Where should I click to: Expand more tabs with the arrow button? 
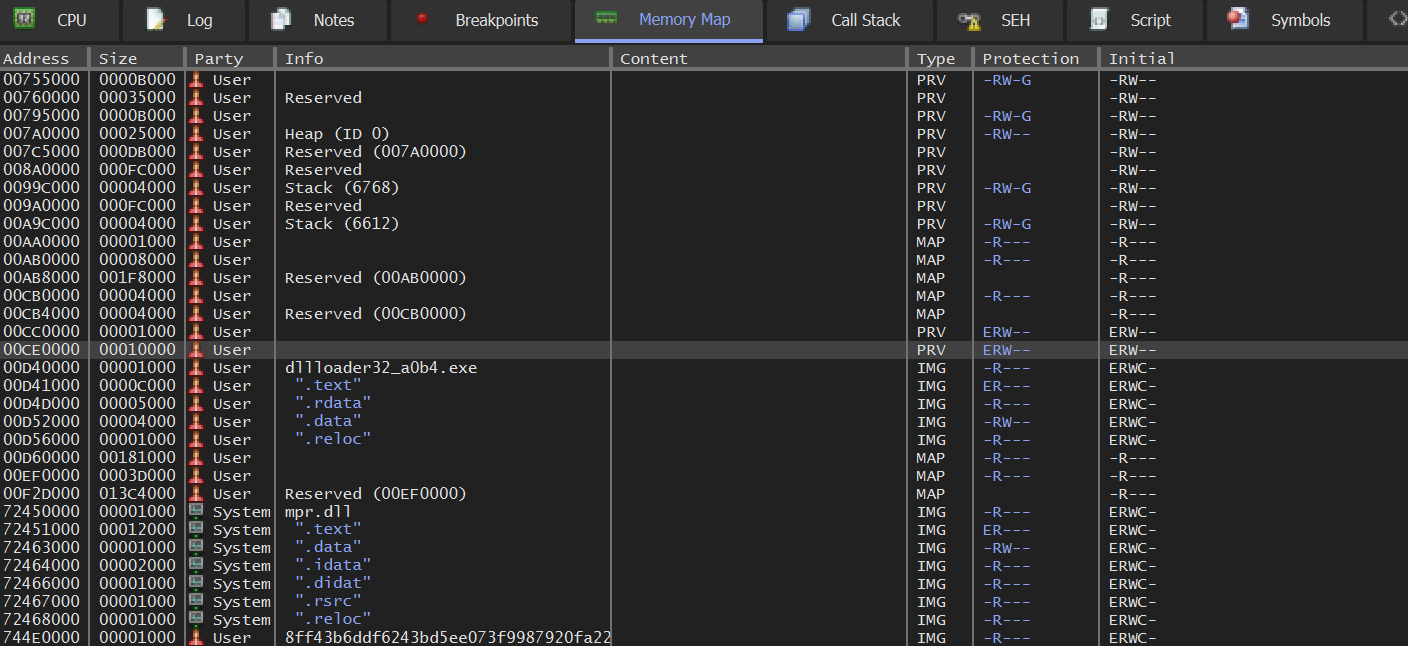point(1397,19)
